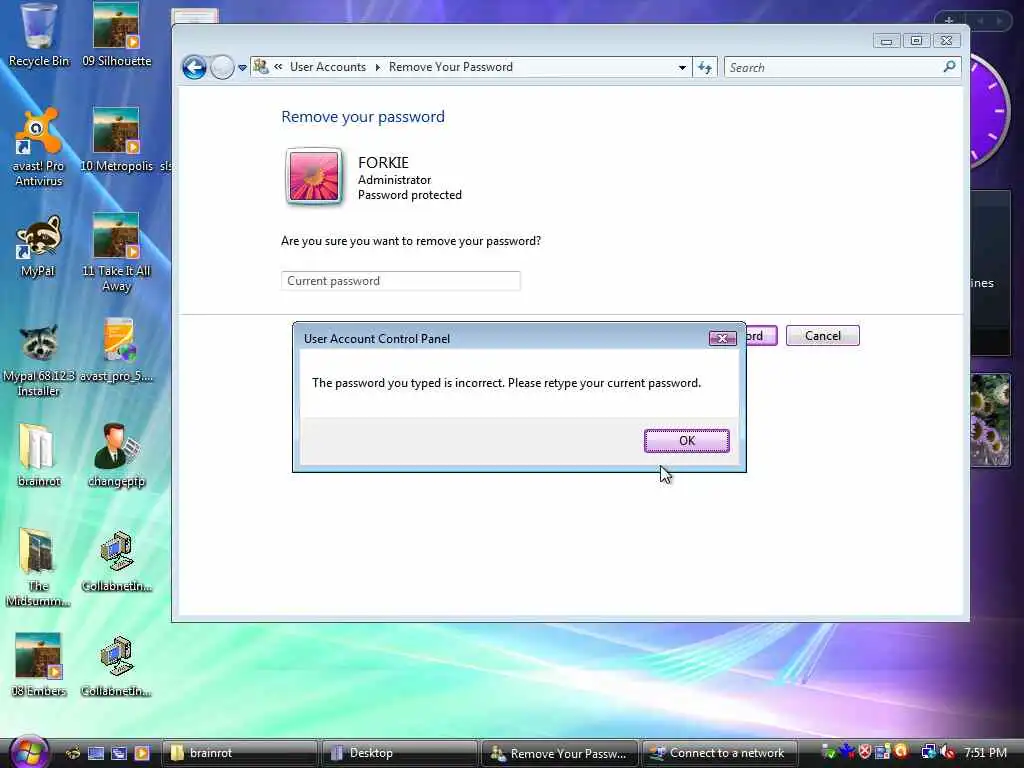Click the Current password field
The height and width of the screenshot is (768, 1024).
coord(400,281)
